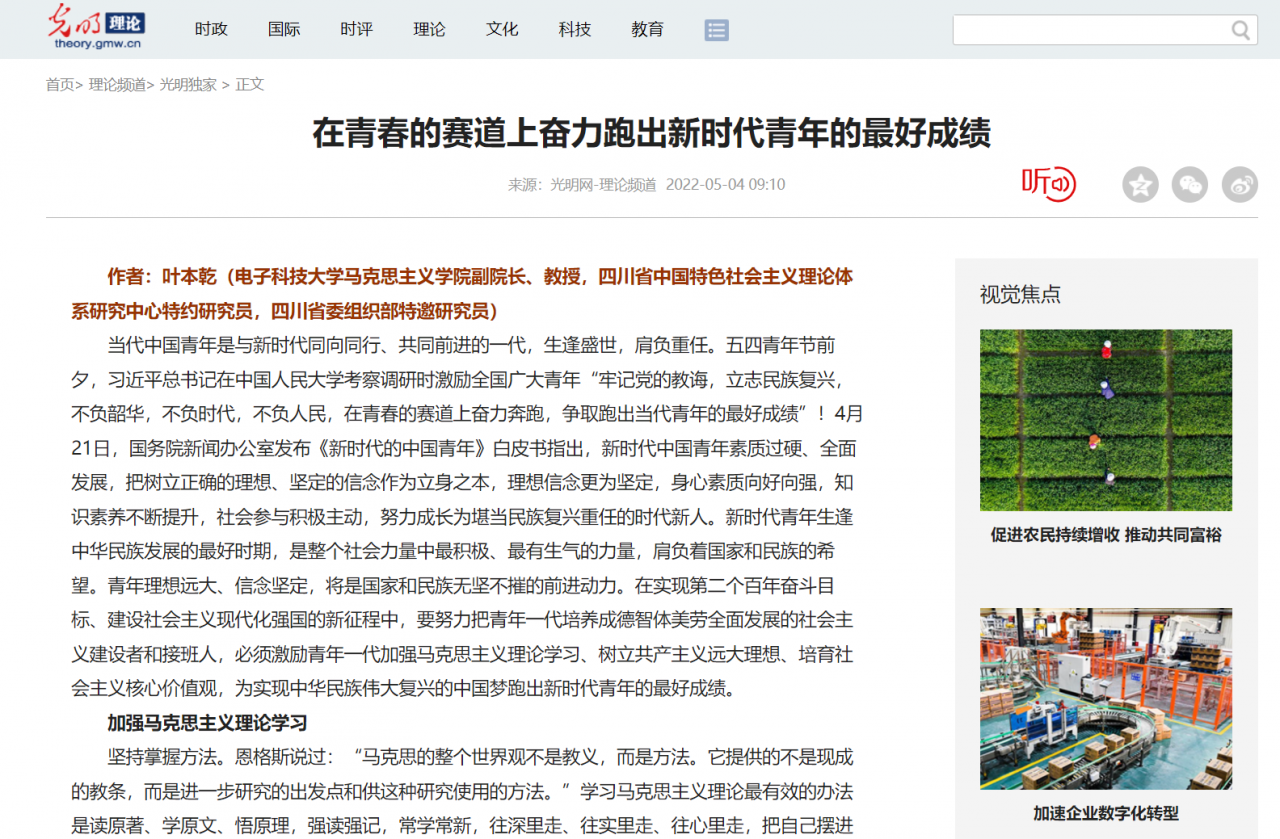
Task: Click the Guangming theory site logo
Action: (x=97, y=28)
